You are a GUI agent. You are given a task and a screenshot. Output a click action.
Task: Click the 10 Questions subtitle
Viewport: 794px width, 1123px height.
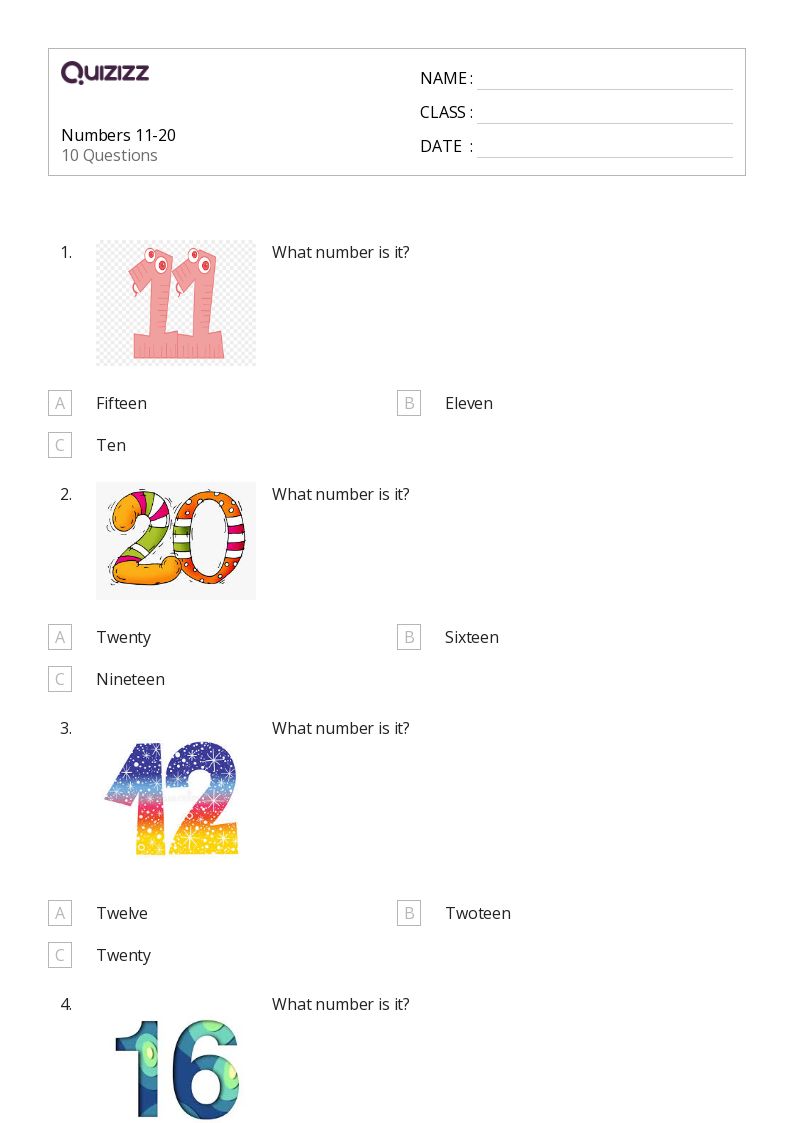tap(110, 155)
